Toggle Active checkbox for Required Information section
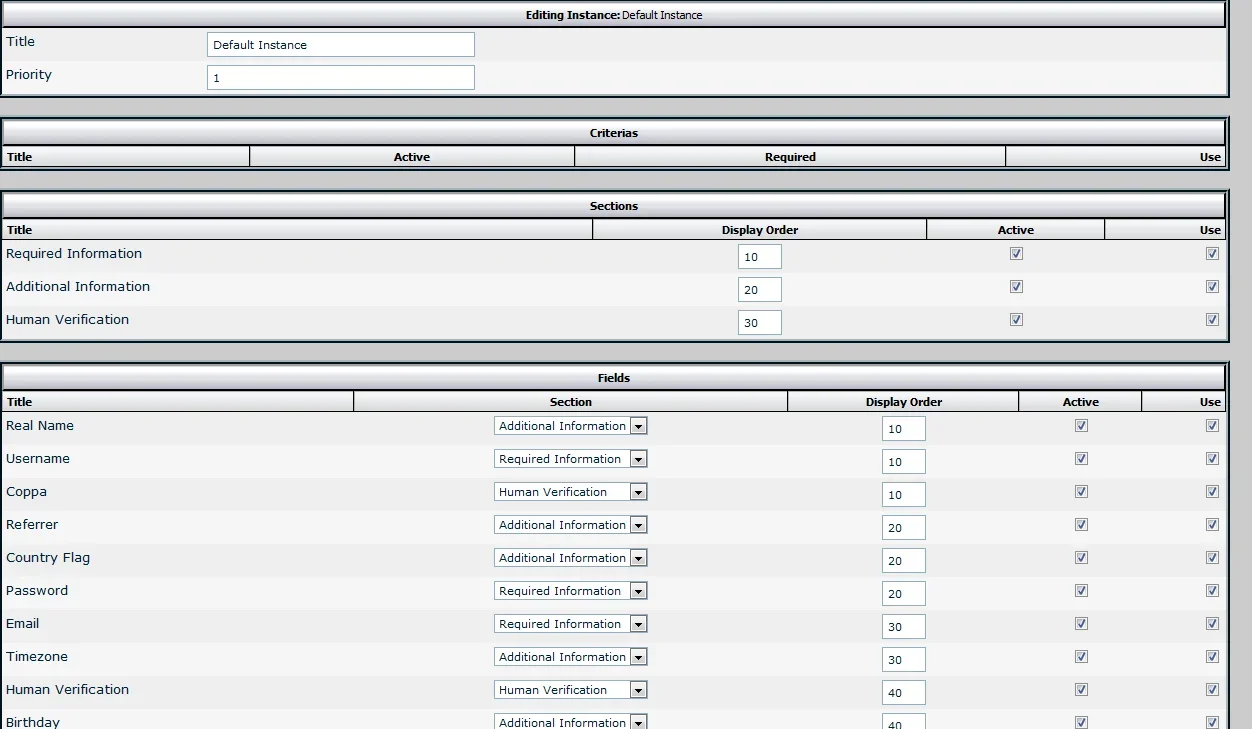 (x=1016, y=254)
